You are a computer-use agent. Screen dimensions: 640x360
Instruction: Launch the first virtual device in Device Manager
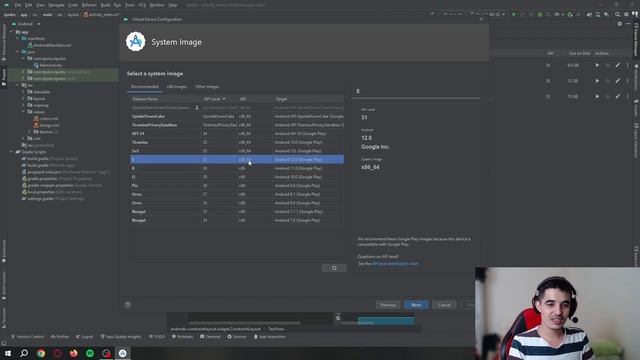597,65
